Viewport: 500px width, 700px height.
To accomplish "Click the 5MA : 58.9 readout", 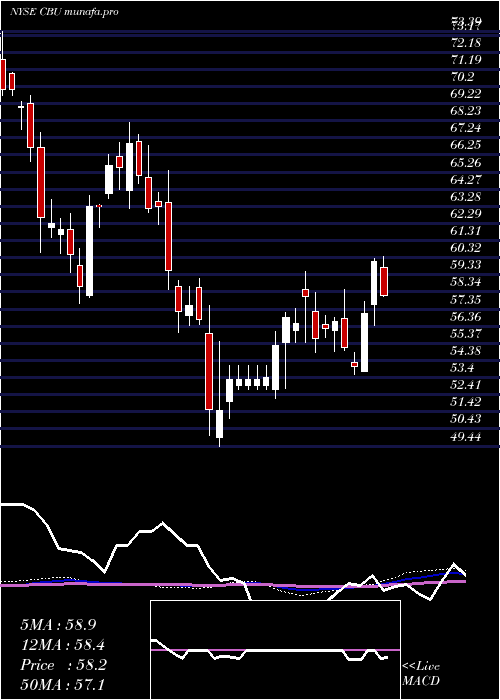I will [58, 625].
